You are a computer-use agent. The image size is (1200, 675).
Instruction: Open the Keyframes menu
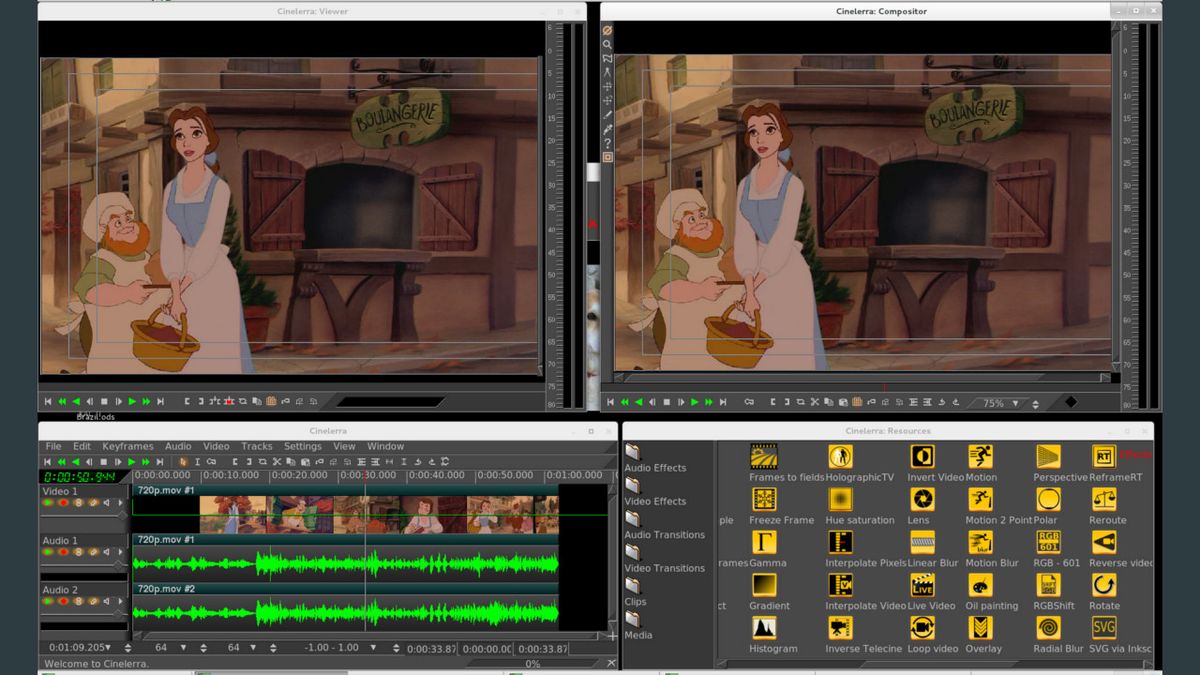coord(127,446)
